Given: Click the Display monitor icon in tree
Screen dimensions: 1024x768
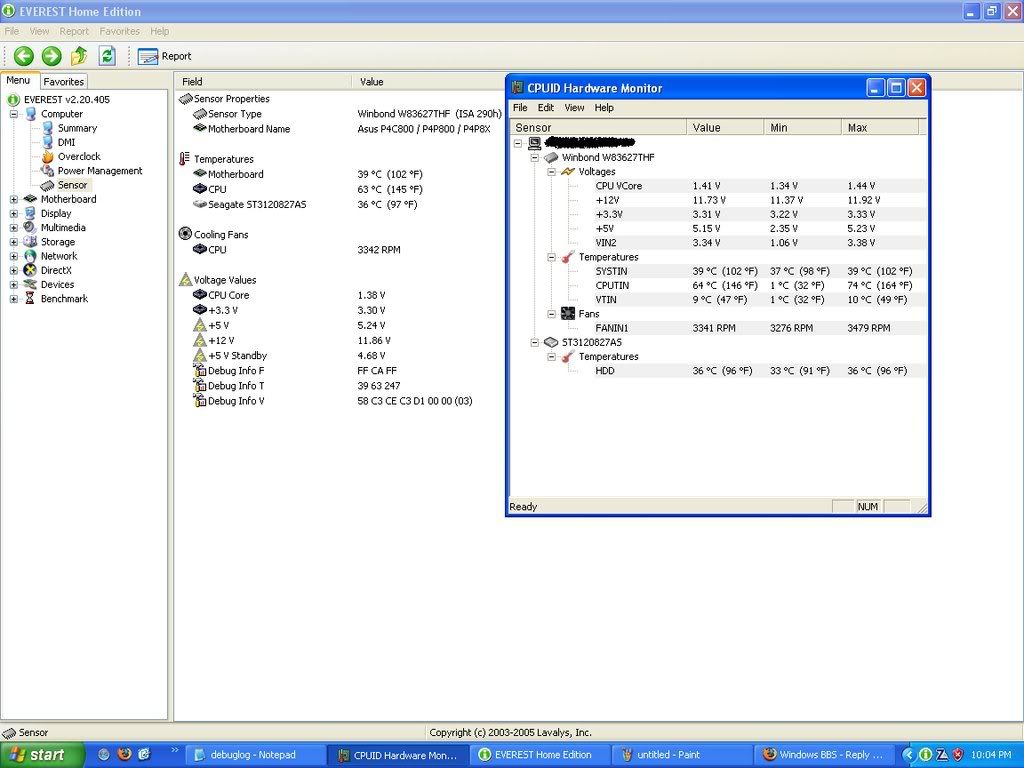Looking at the screenshot, I should [x=30, y=214].
